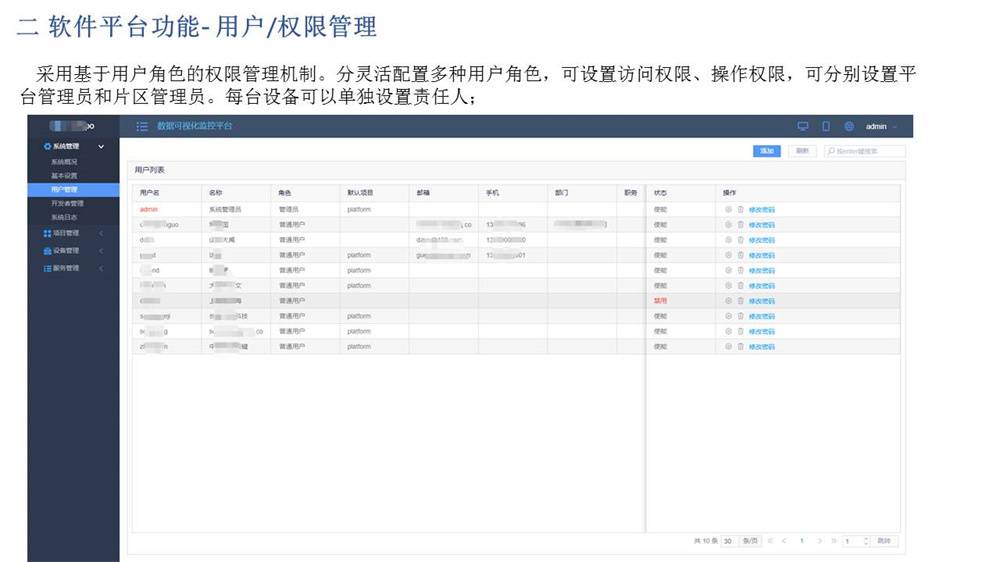
Task: Expand the 项目管理 sidebar section
Action: click(101, 233)
